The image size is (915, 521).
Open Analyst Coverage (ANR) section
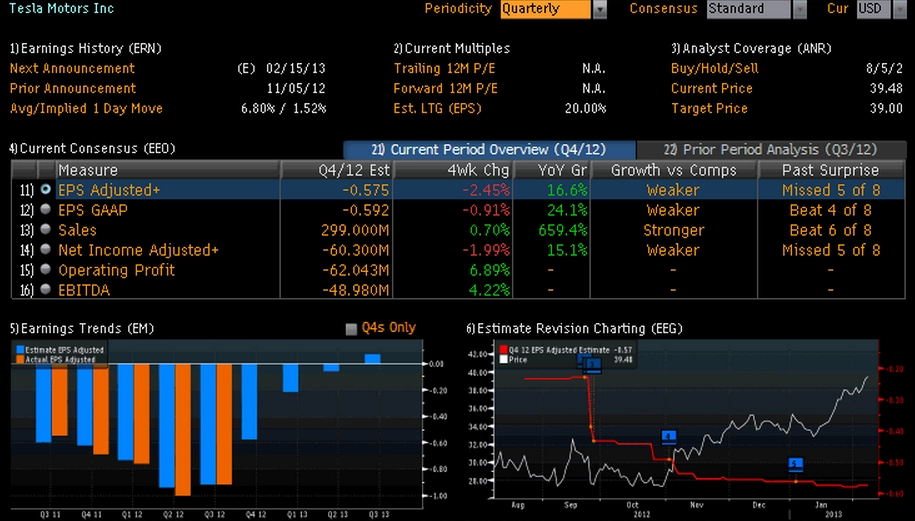pyautogui.click(x=751, y=48)
